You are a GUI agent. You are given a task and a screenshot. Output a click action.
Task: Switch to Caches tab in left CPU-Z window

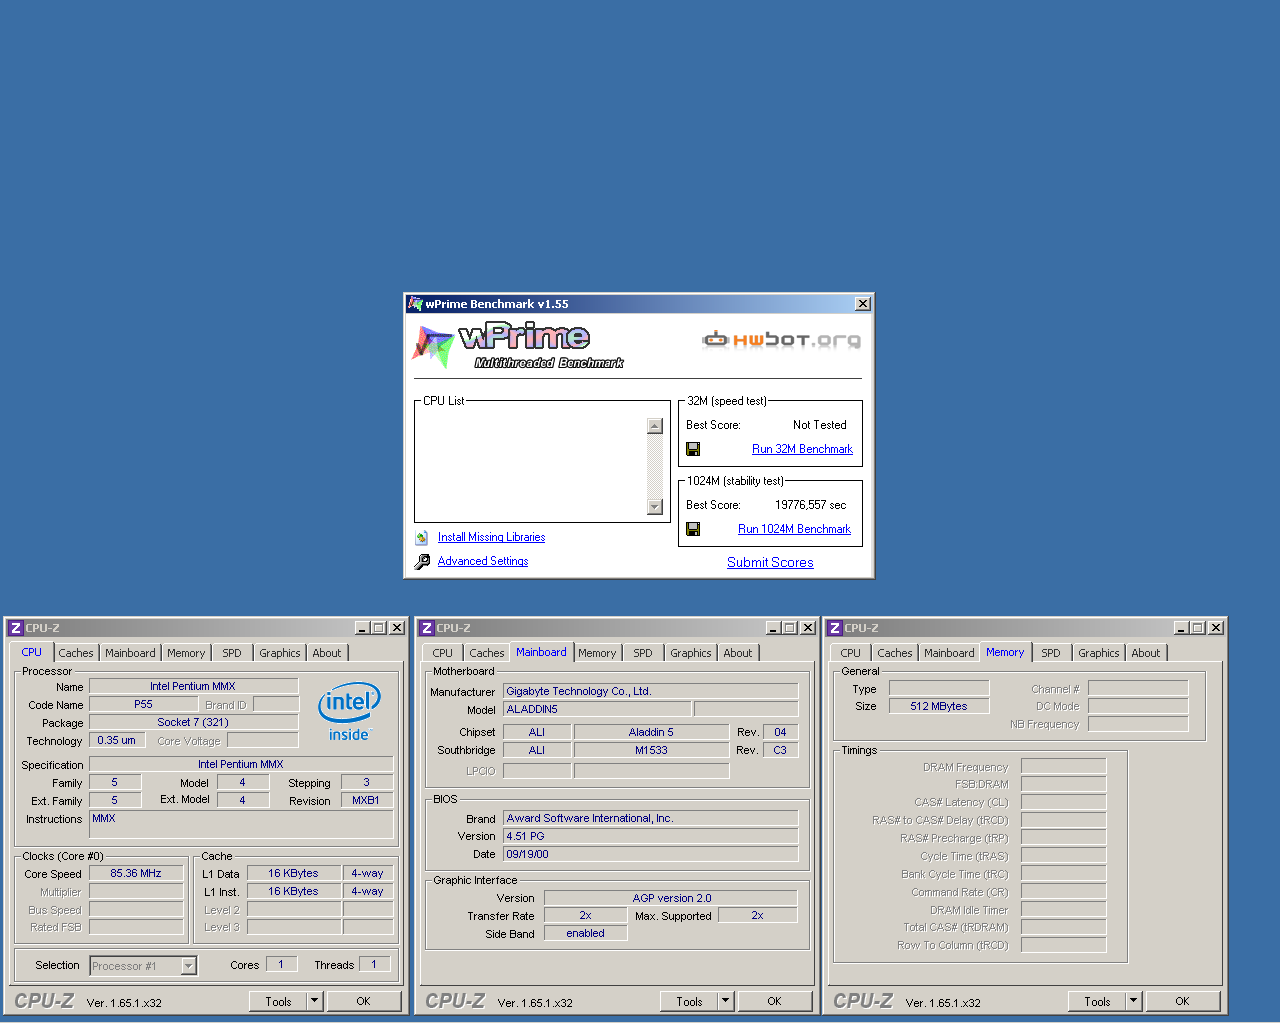tap(75, 653)
